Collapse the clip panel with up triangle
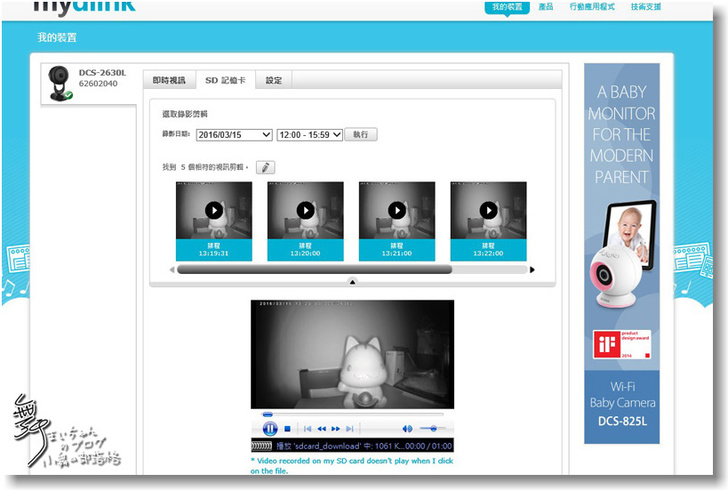728x490 pixels. coord(352,281)
